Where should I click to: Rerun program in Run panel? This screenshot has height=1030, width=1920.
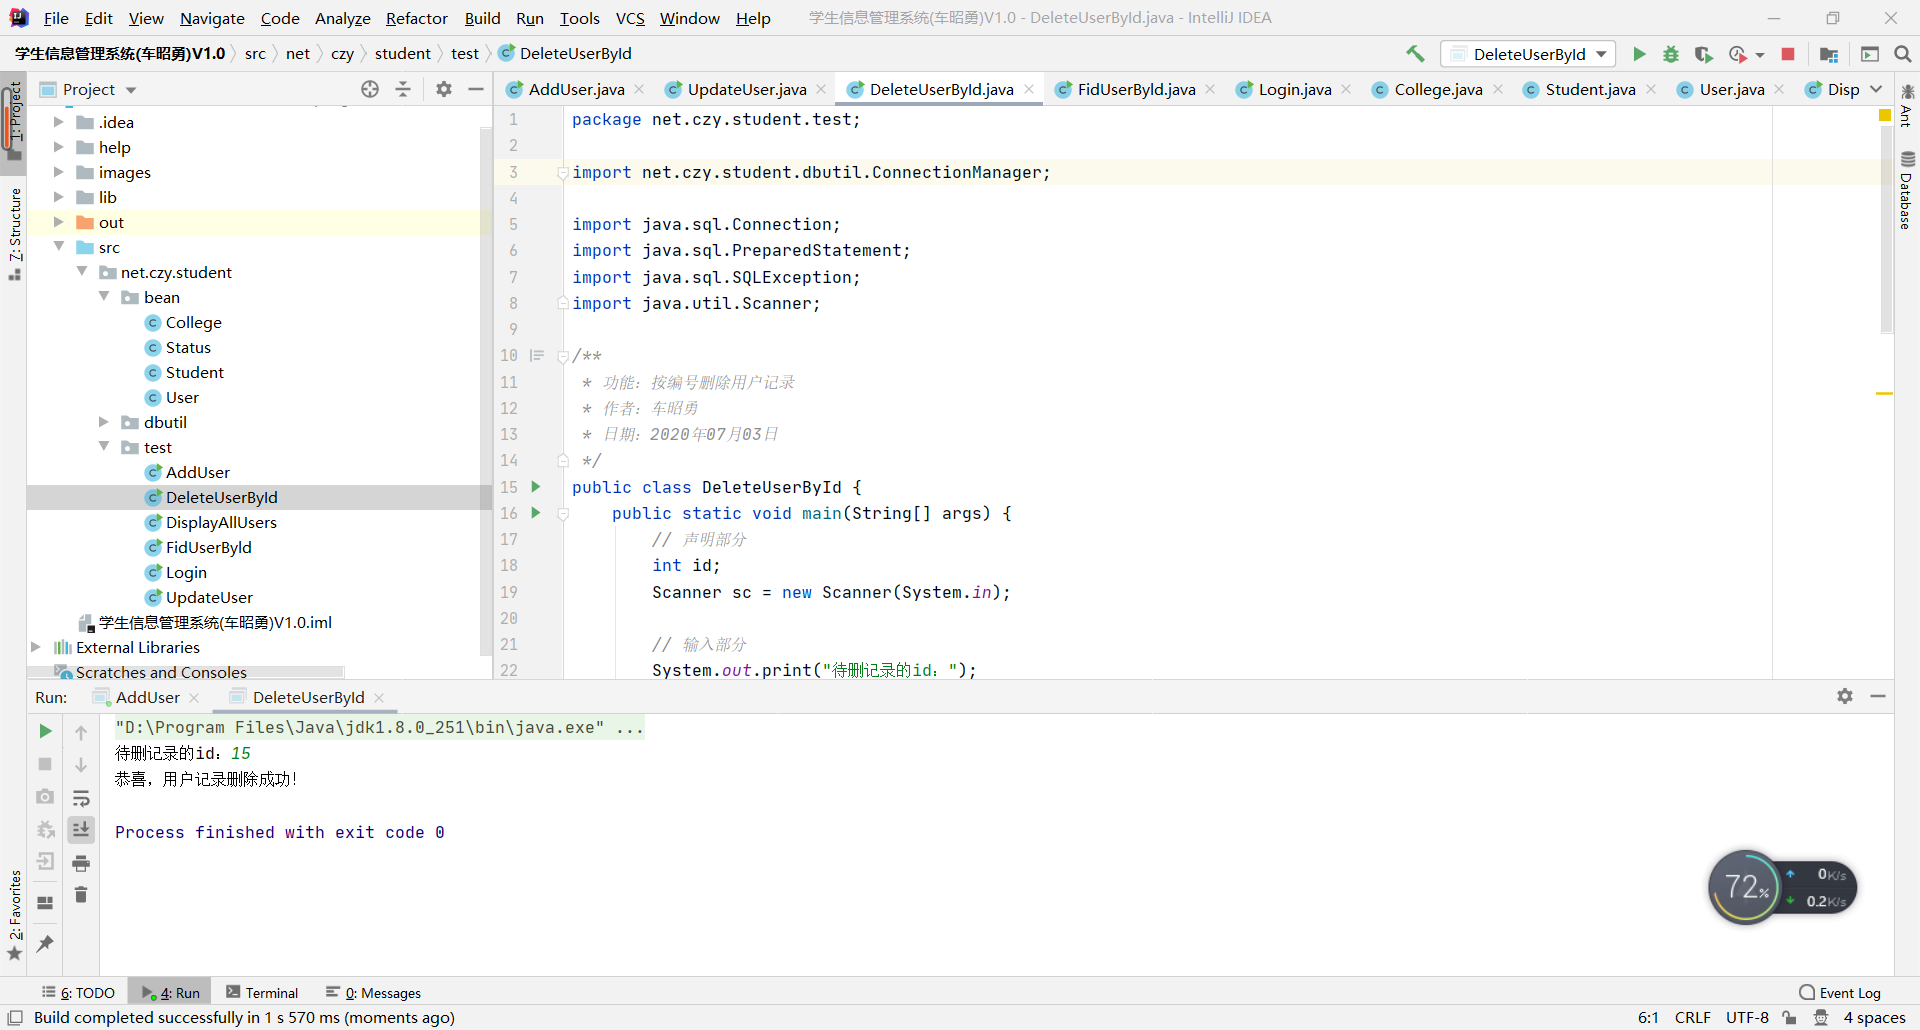(45, 731)
